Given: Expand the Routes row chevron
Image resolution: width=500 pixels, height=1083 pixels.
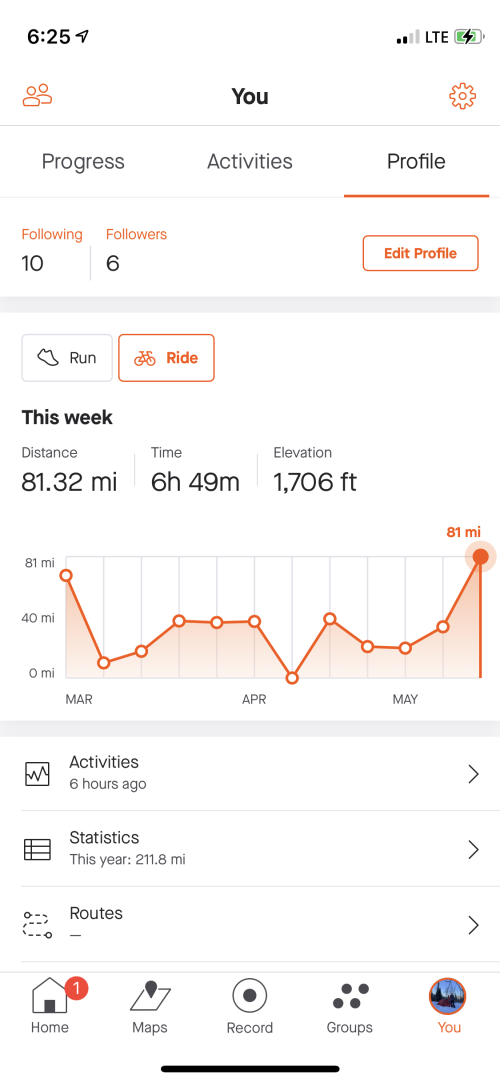Looking at the screenshot, I should point(473,925).
